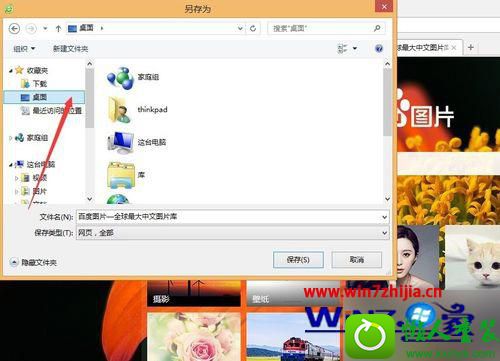Click the Forward navigation arrow
Image resolution: width=500 pixels, height=361 pixels.
point(31,29)
